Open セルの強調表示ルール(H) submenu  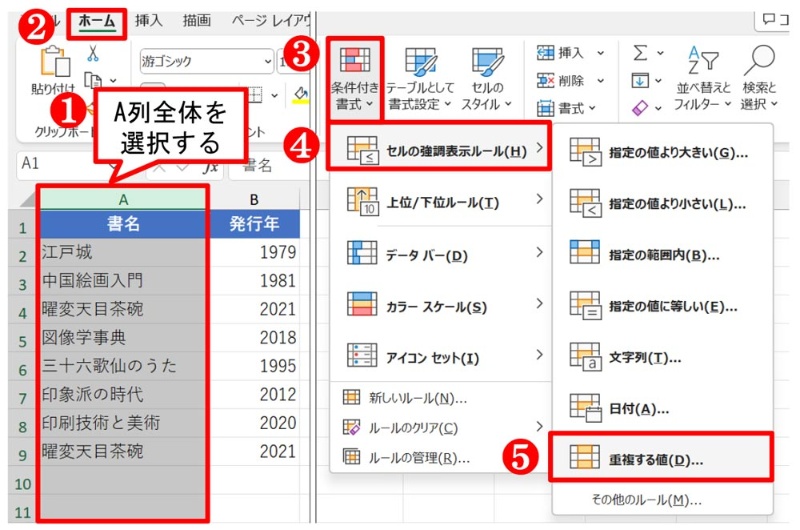click(x=439, y=147)
